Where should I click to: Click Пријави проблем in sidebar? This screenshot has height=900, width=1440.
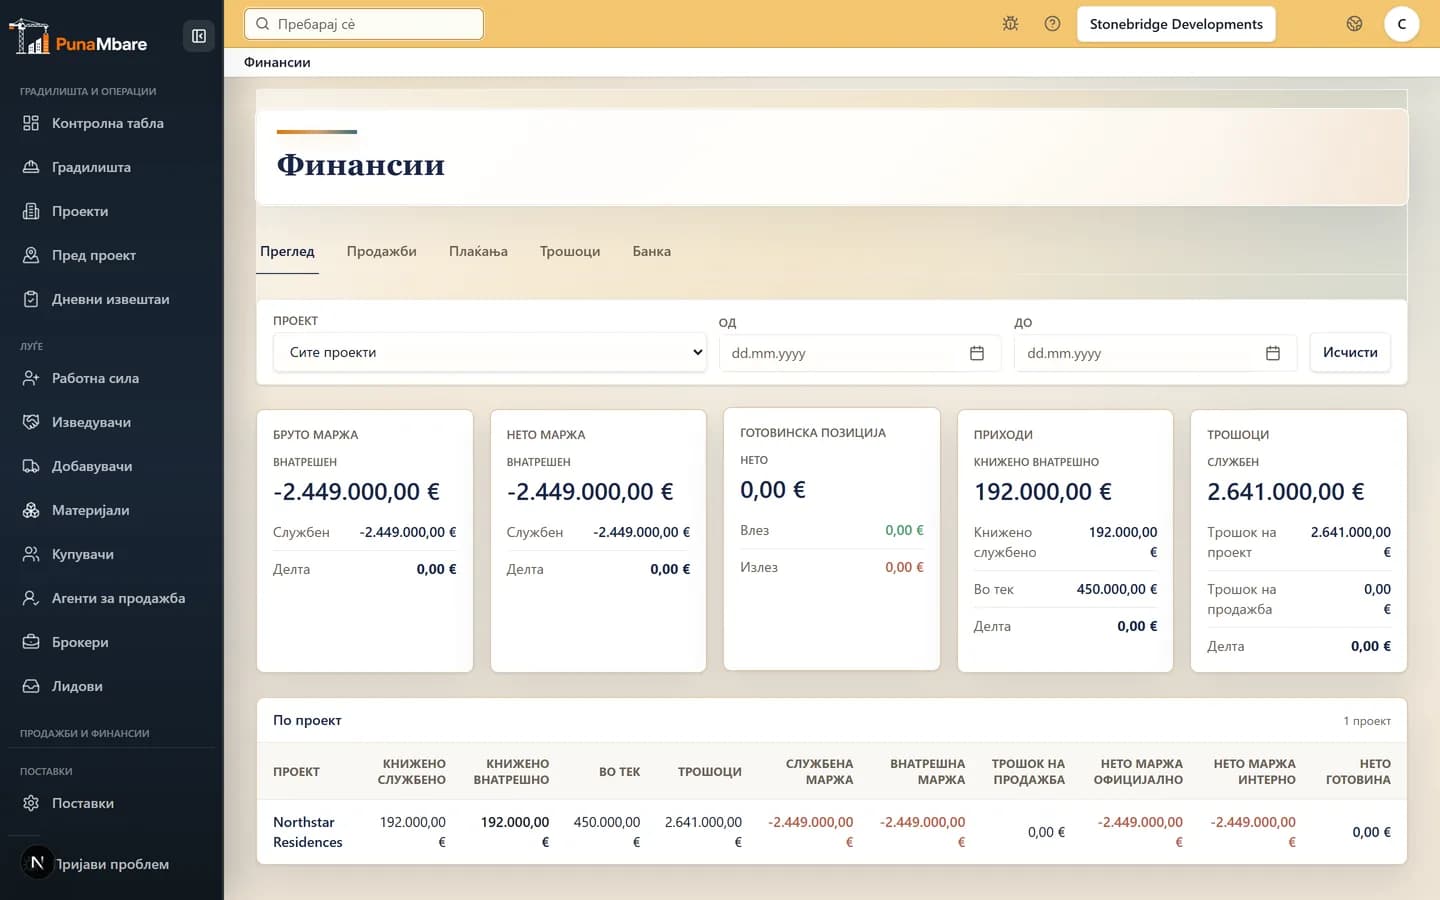pos(112,864)
